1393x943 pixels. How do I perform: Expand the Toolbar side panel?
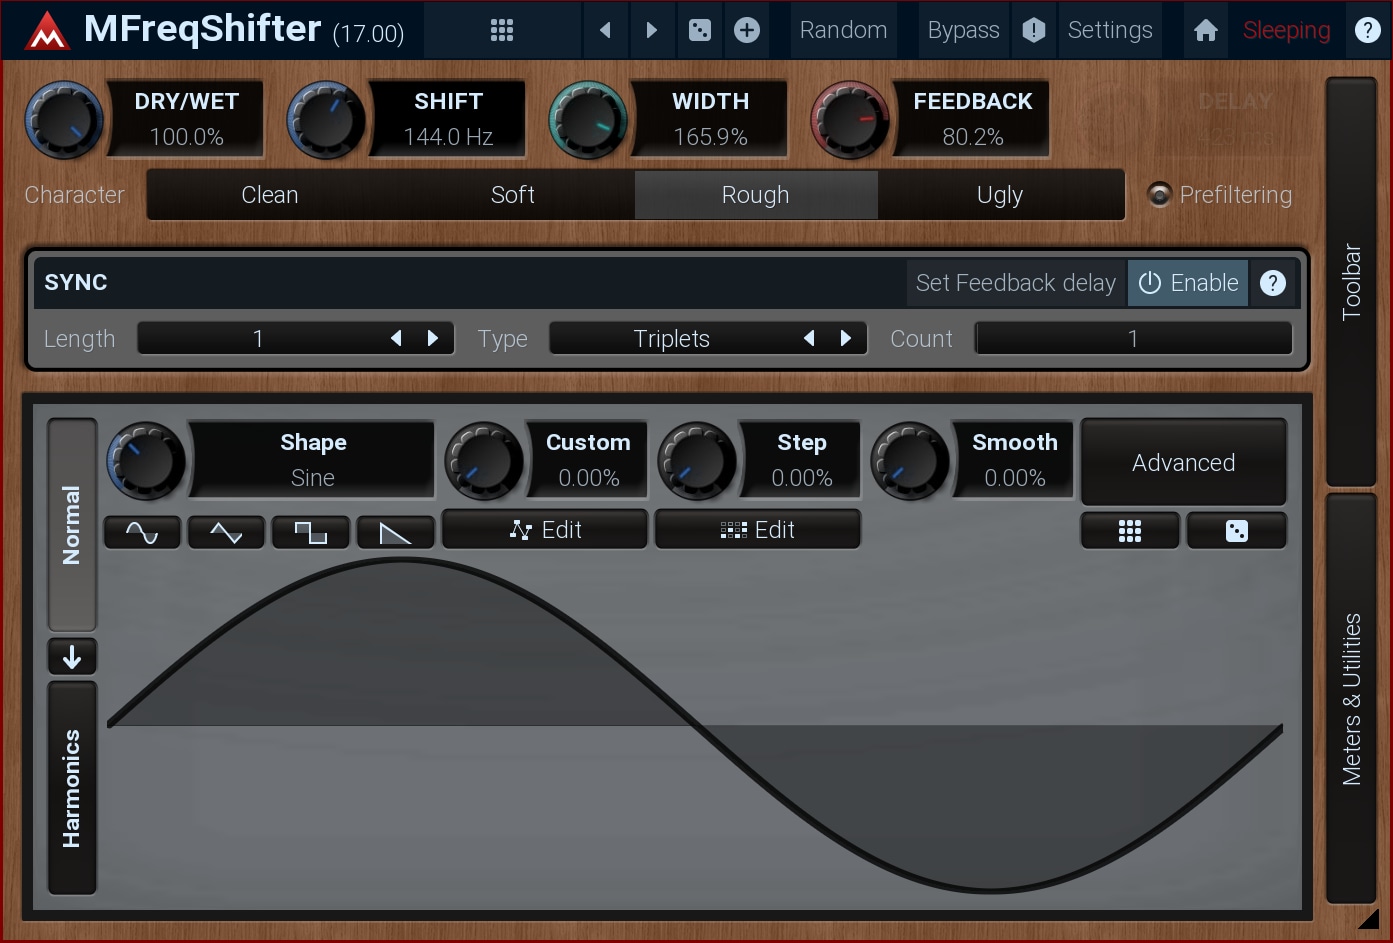coord(1351,281)
